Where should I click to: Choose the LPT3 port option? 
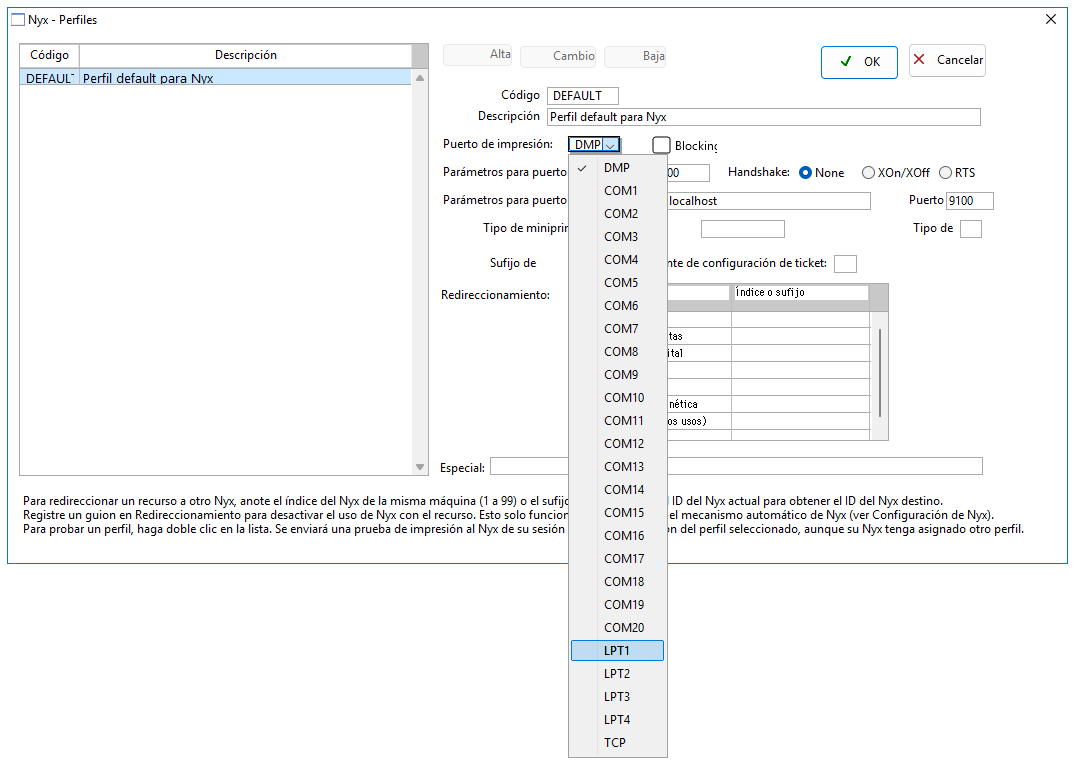point(617,696)
